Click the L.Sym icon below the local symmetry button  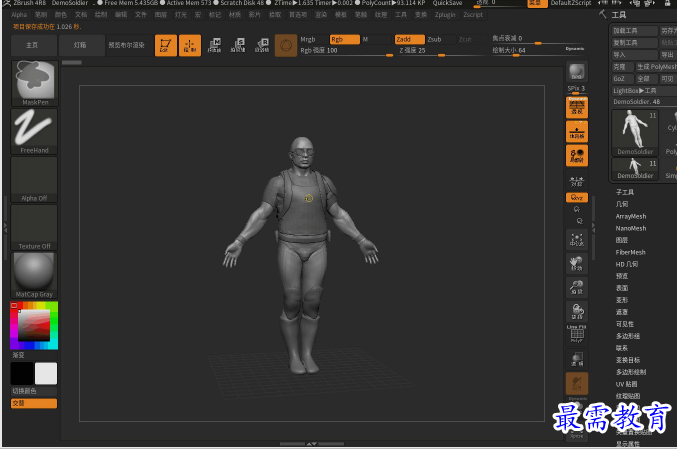point(577,181)
